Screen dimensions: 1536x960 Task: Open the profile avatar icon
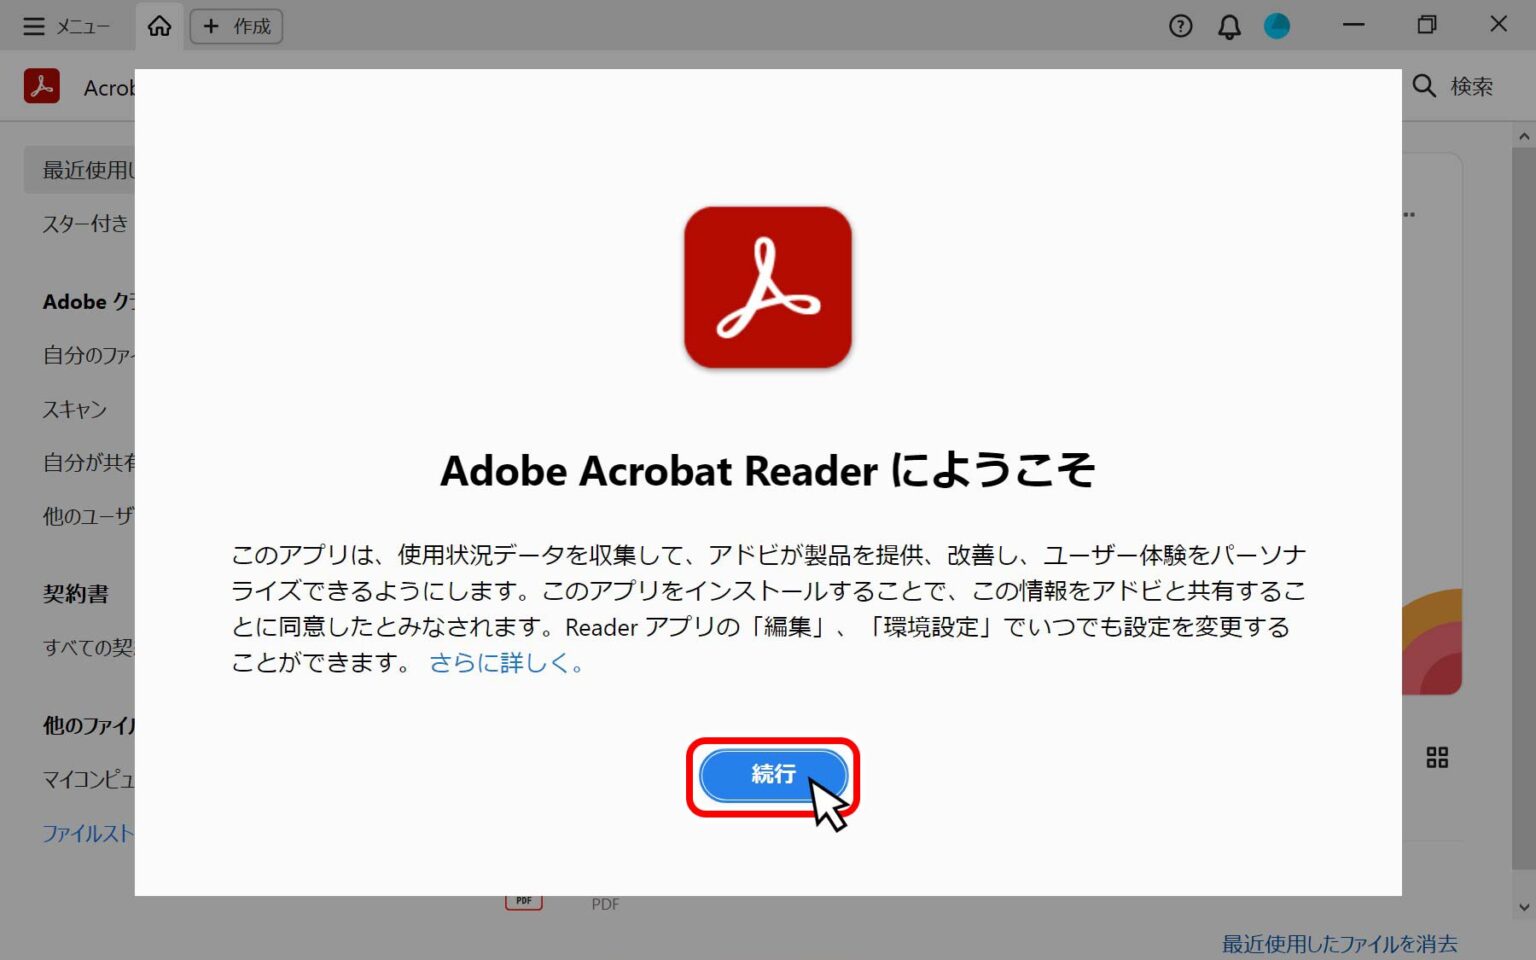coord(1277,26)
